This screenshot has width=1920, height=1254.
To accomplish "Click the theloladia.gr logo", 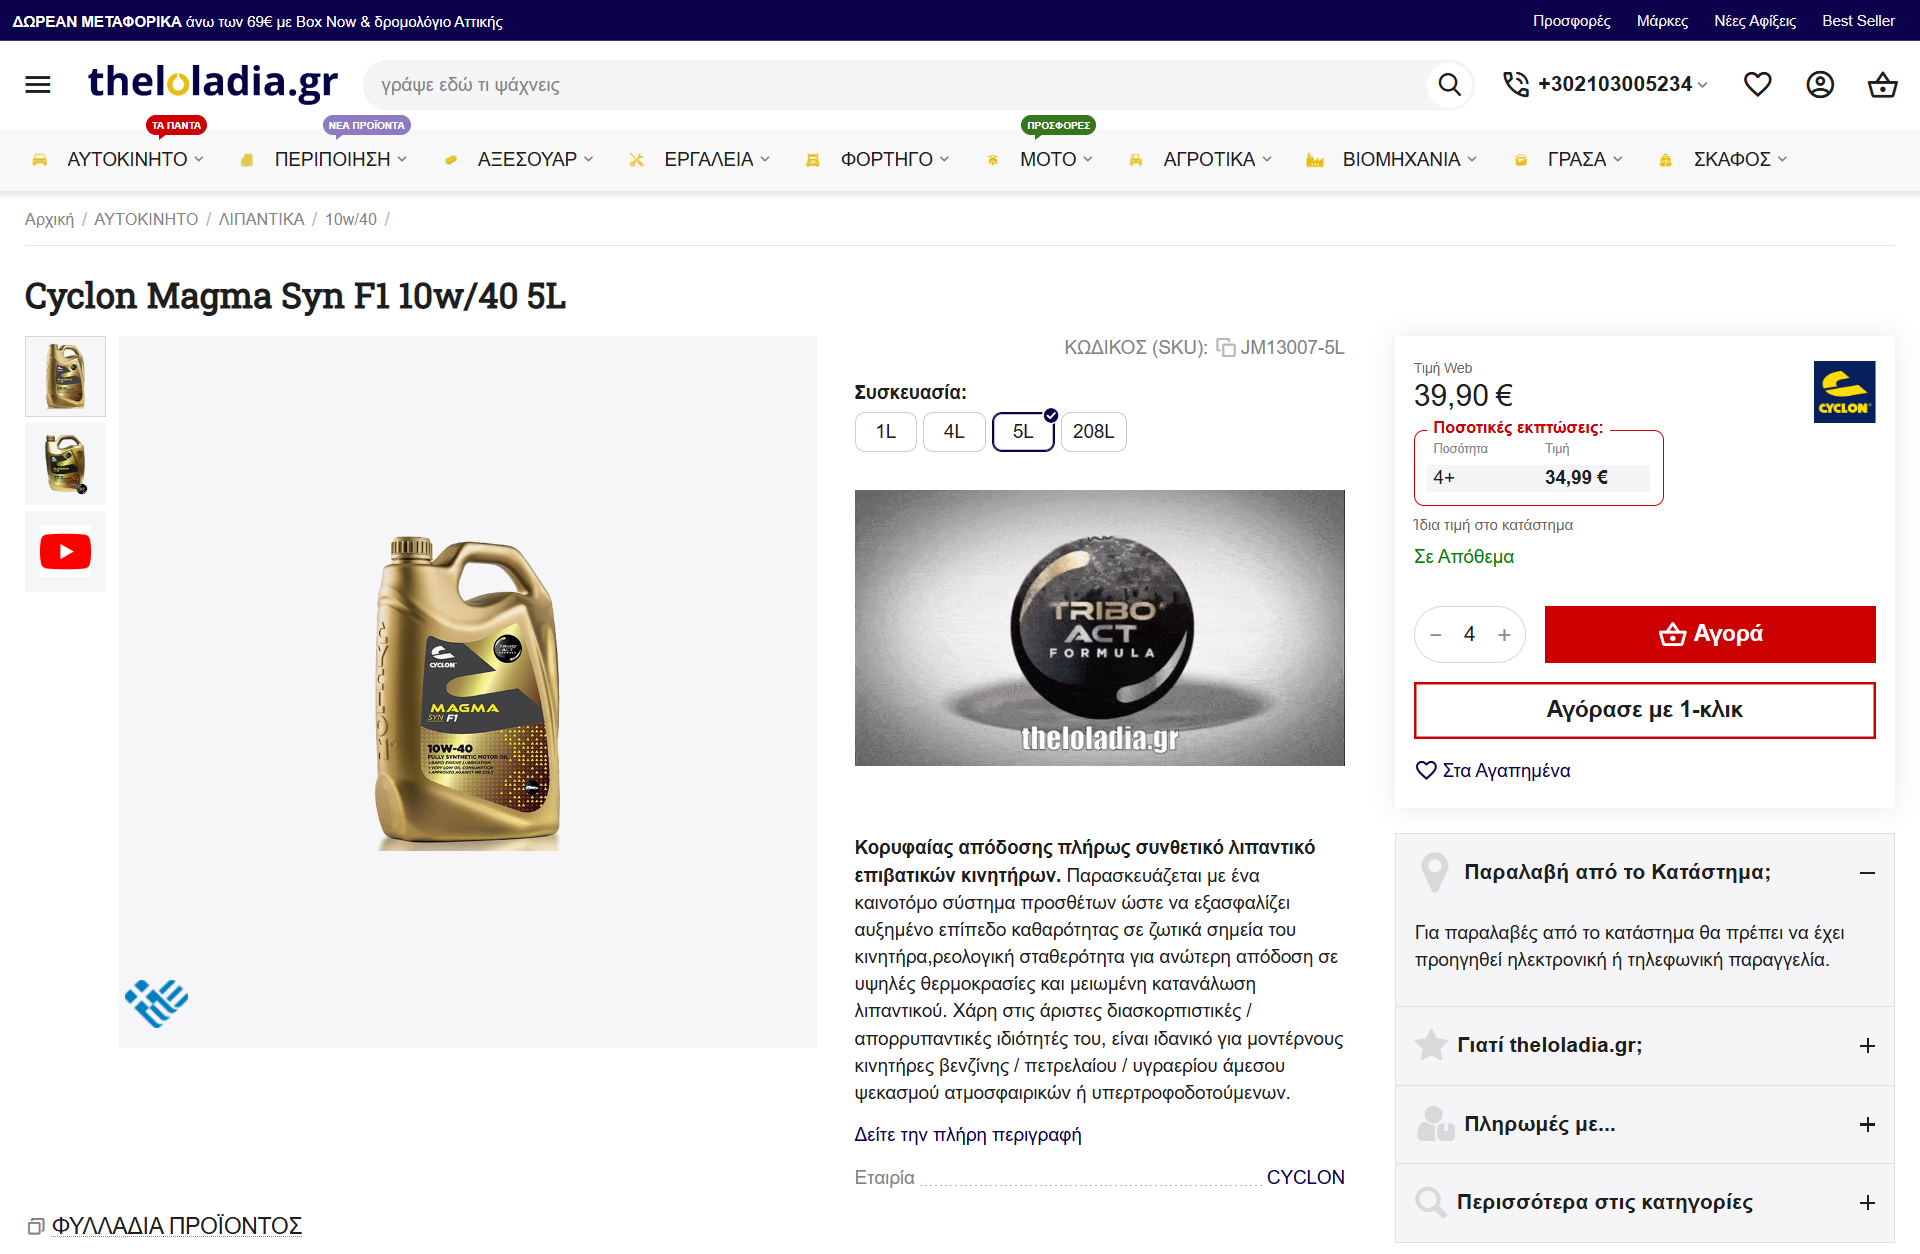I will coord(213,83).
